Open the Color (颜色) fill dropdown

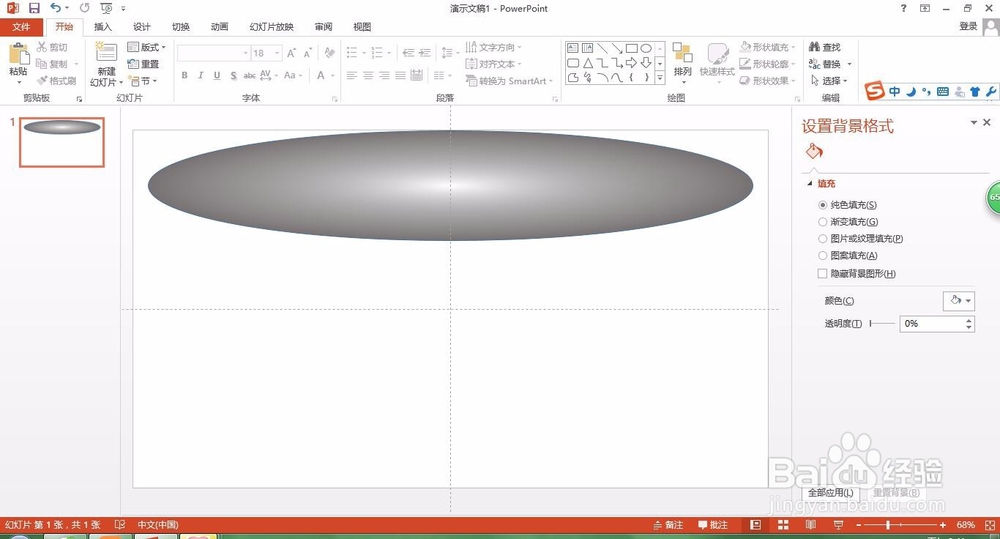click(x=959, y=300)
